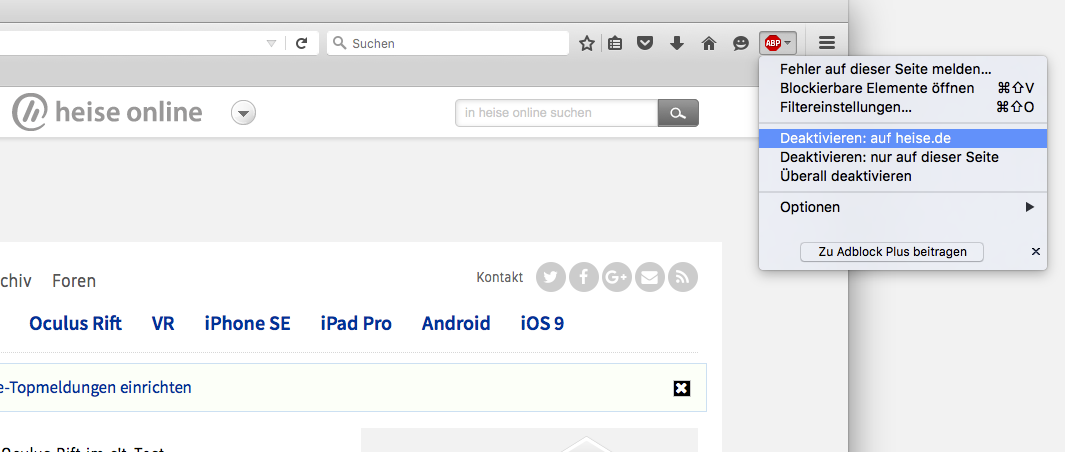Click the heise online logo
The height and width of the screenshot is (452, 1065).
pos(107,112)
